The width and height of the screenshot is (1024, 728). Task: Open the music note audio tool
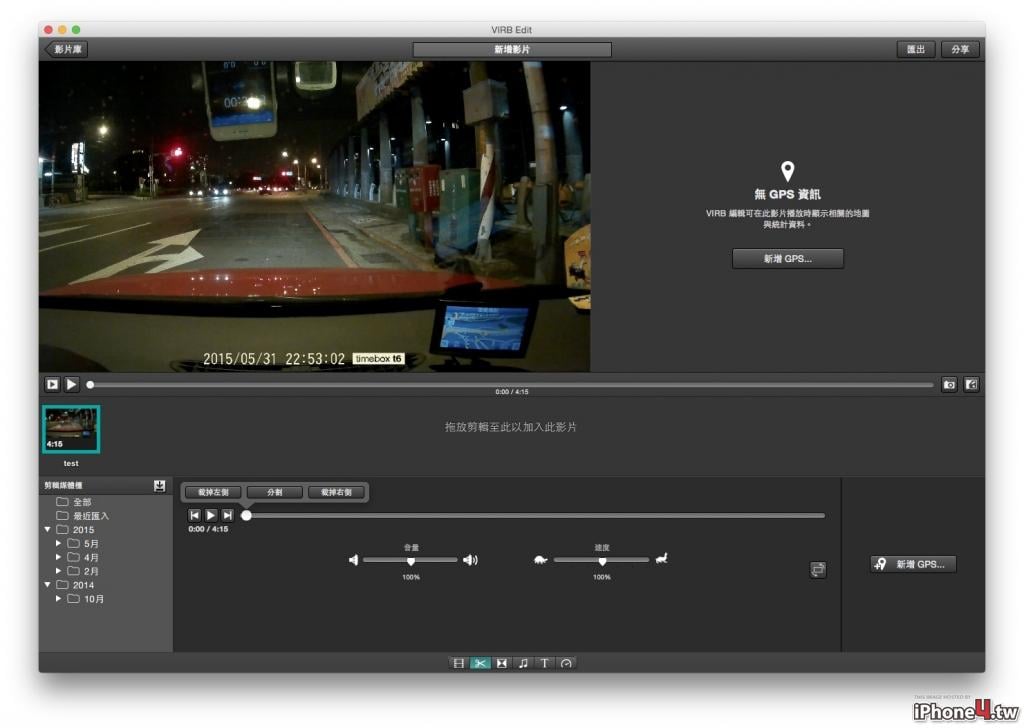pos(523,663)
